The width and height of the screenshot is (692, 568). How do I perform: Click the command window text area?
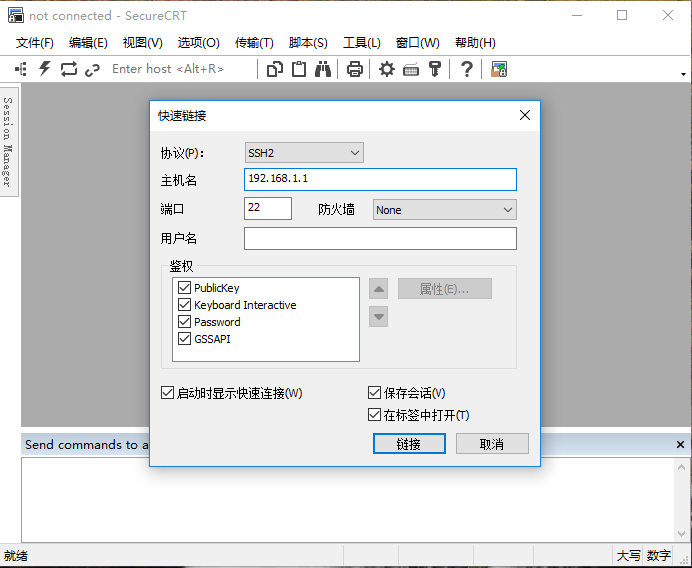(348, 500)
